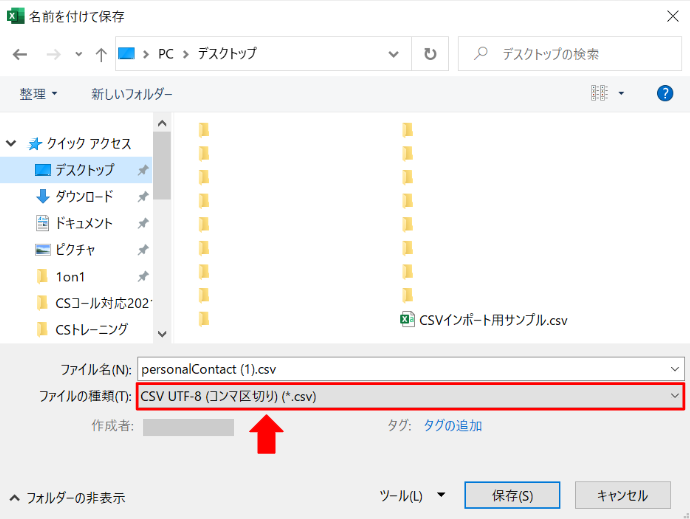Click the Excel icon of CSVインポート用サンプル.csv
The width and height of the screenshot is (690, 519).
point(407,319)
